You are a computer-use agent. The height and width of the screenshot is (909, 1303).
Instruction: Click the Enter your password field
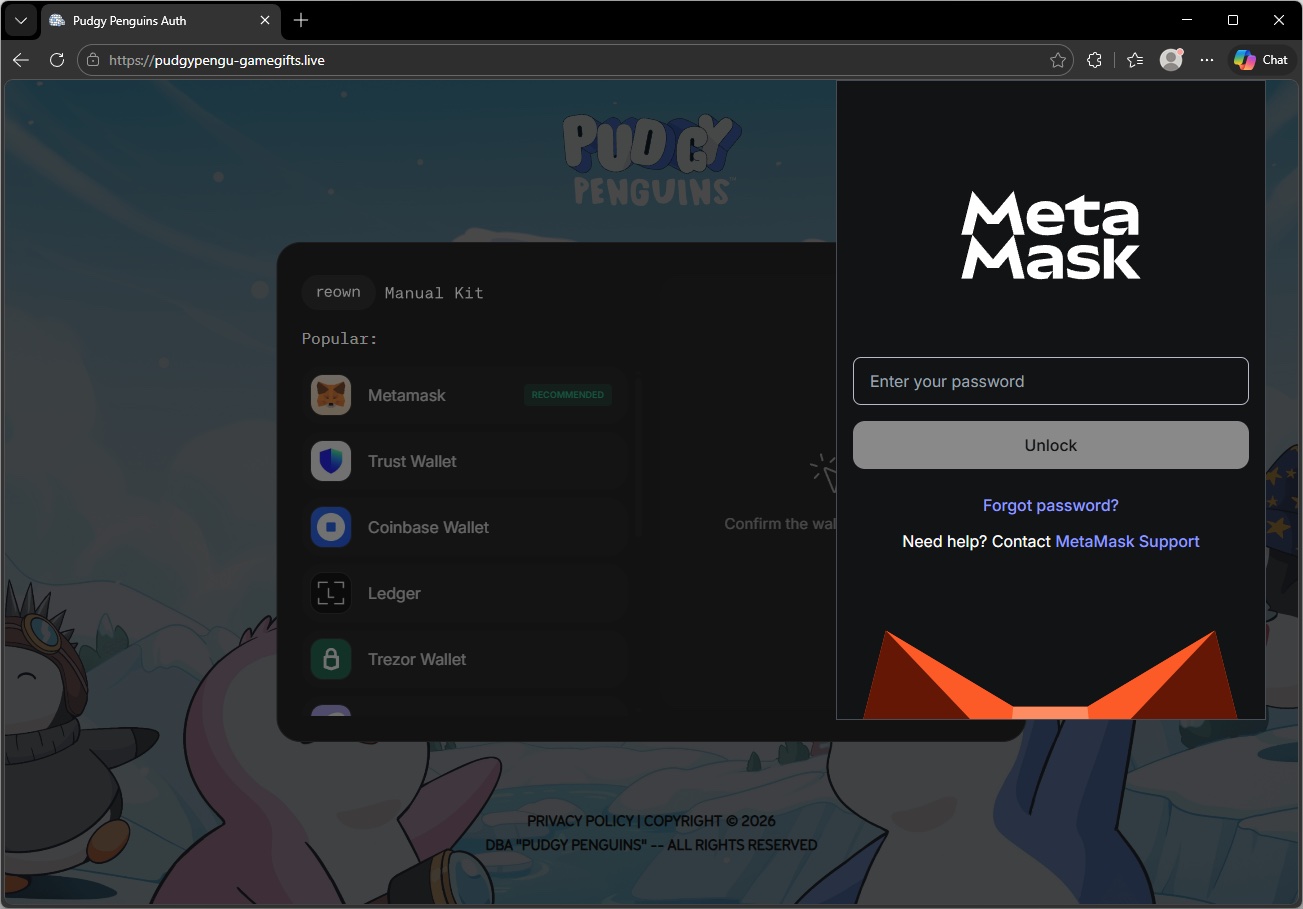point(1050,381)
